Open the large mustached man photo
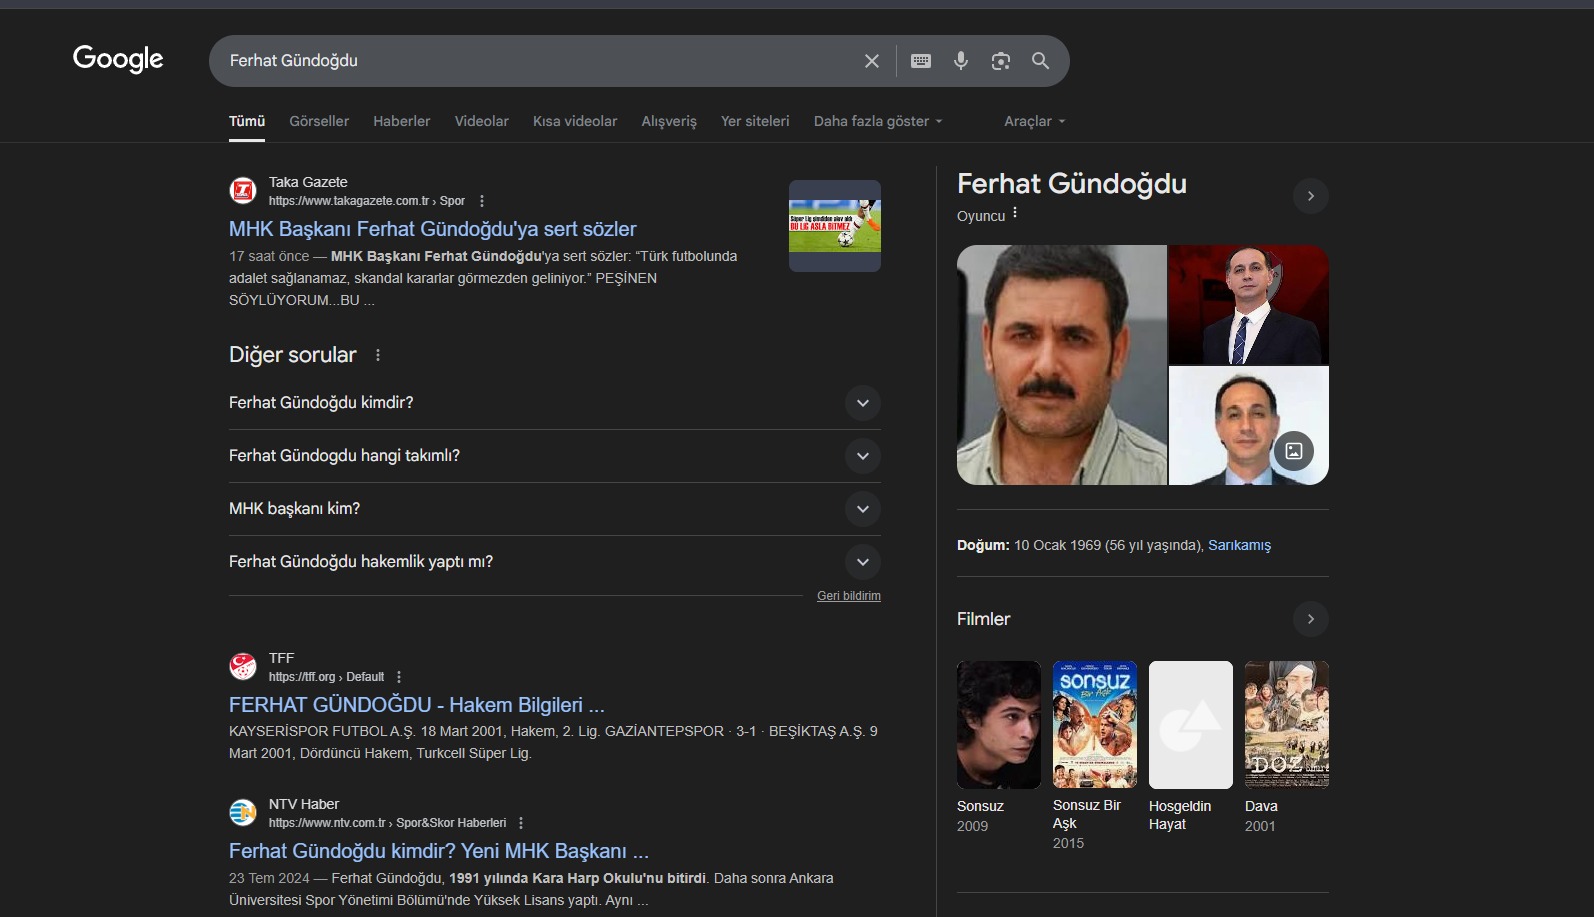 coord(1062,365)
